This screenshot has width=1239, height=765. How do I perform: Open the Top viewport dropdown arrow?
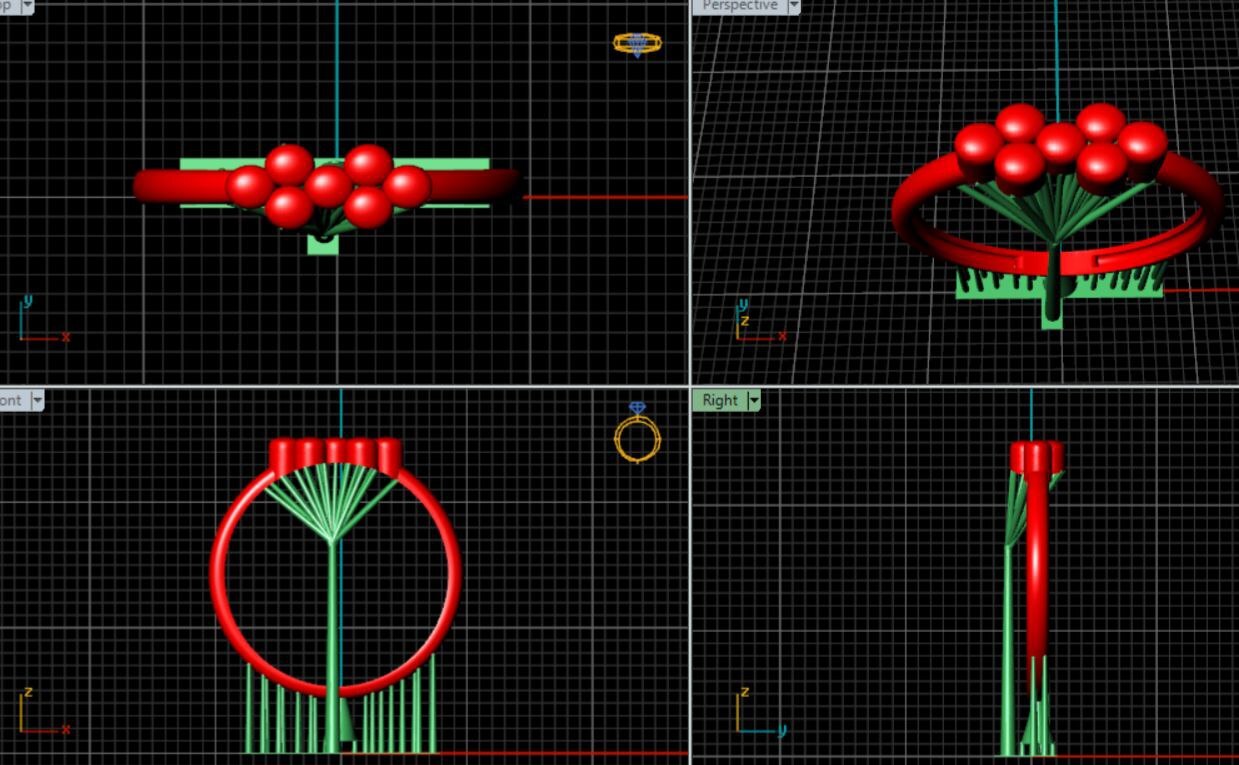point(26,6)
